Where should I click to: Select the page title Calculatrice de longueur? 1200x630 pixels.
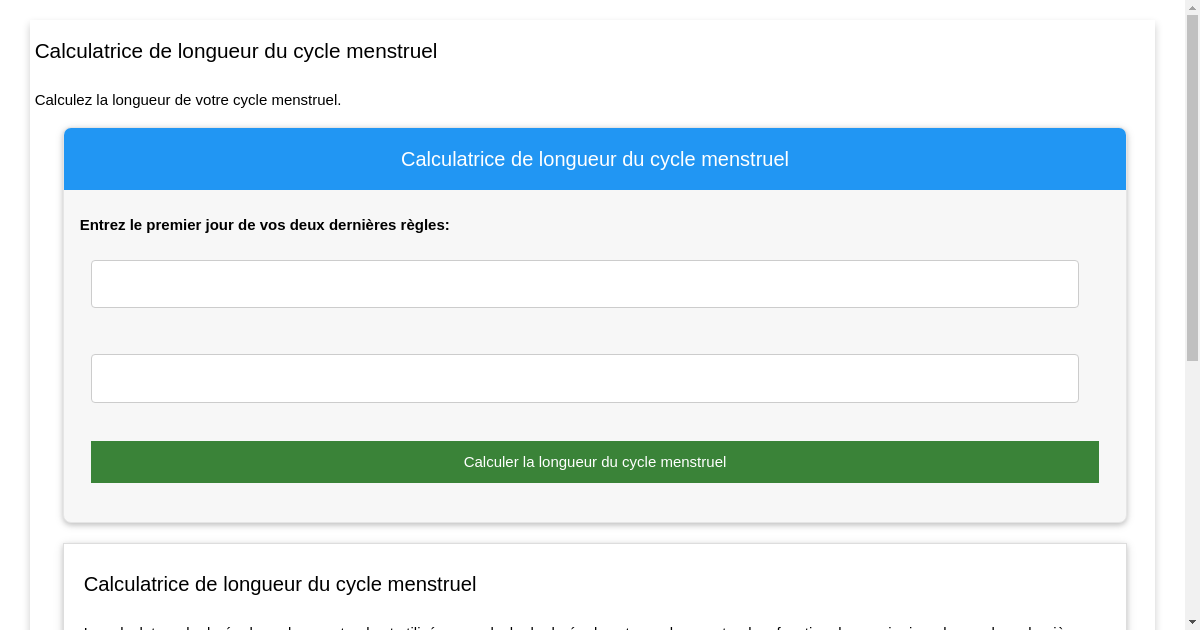click(236, 51)
